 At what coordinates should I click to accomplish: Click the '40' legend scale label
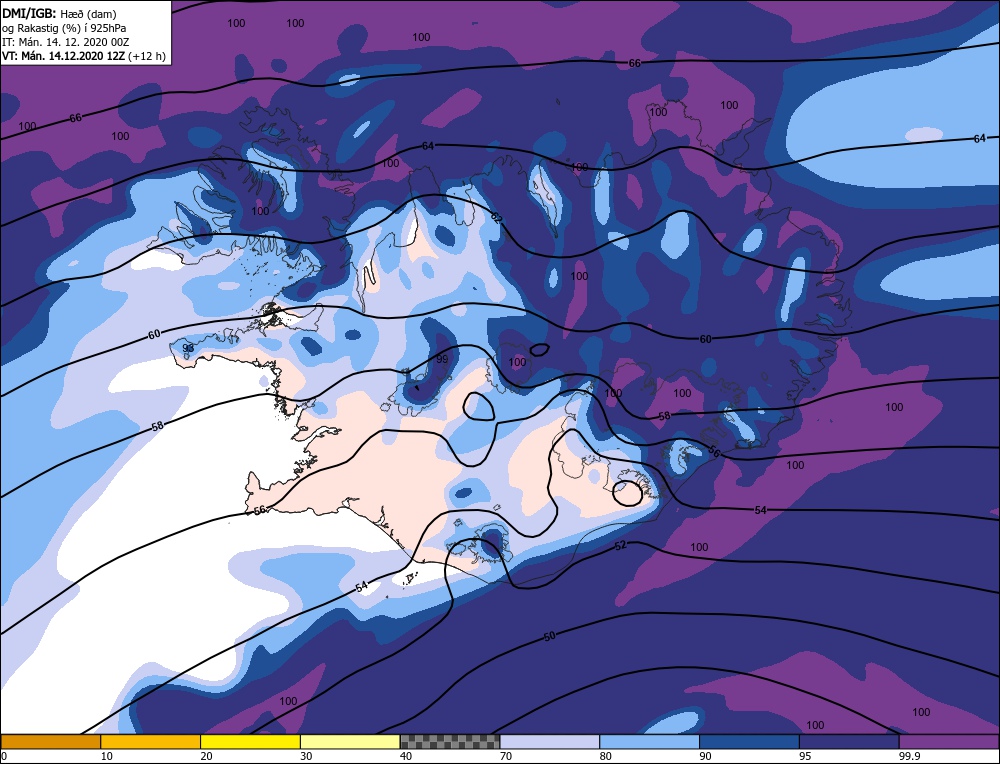pos(406,756)
